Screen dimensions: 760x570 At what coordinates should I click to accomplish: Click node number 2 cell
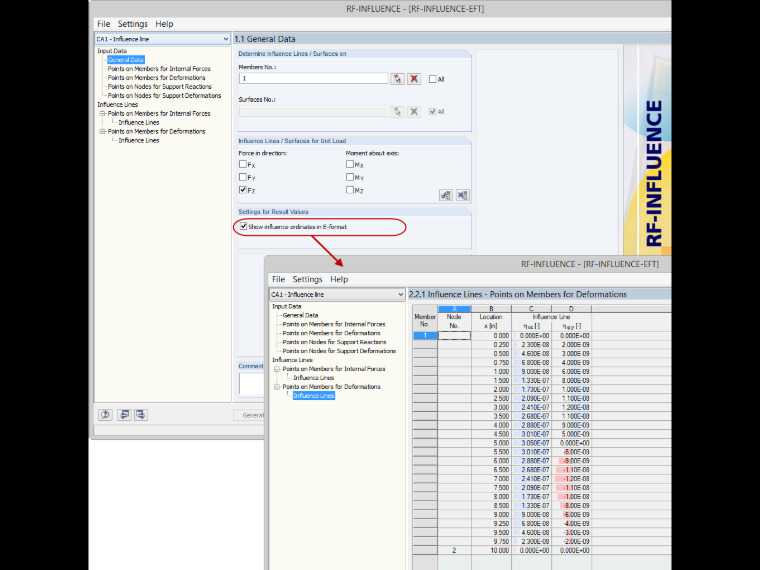[x=455, y=551]
